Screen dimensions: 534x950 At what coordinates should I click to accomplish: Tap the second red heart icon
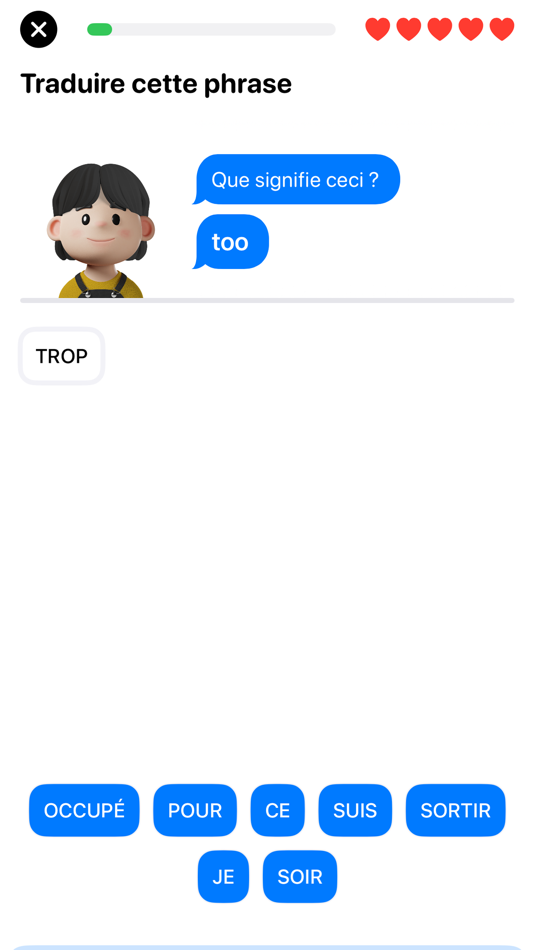click(x=409, y=29)
